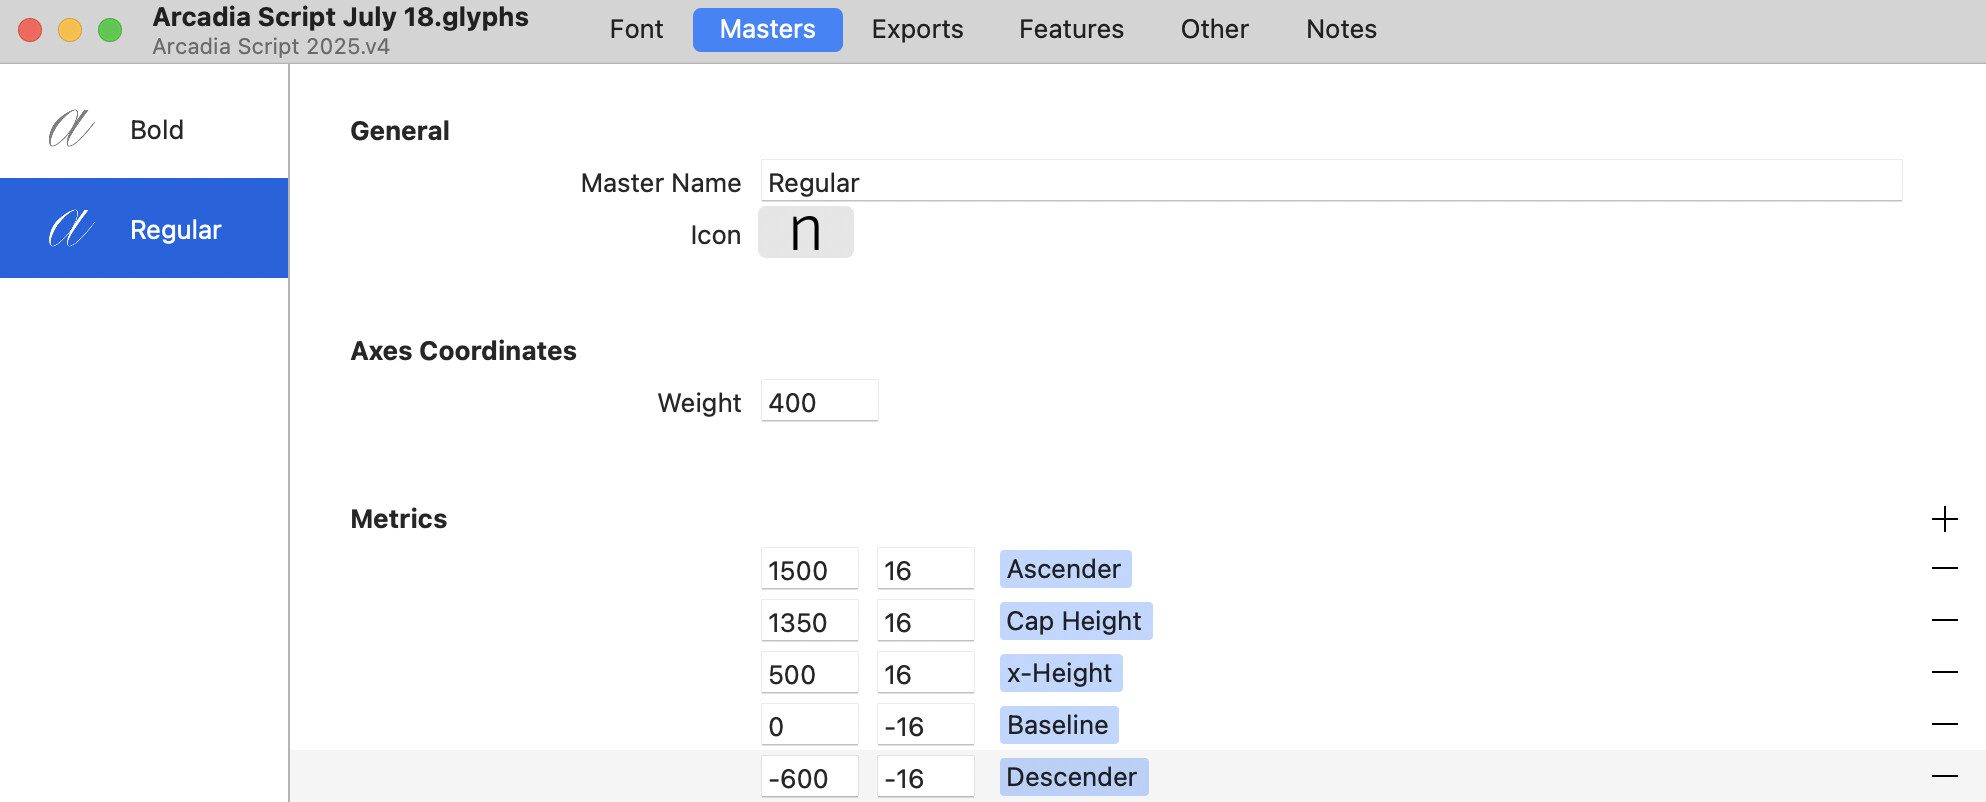1986x802 pixels.
Task: Remove the Descender metric row
Action: click(x=1944, y=777)
